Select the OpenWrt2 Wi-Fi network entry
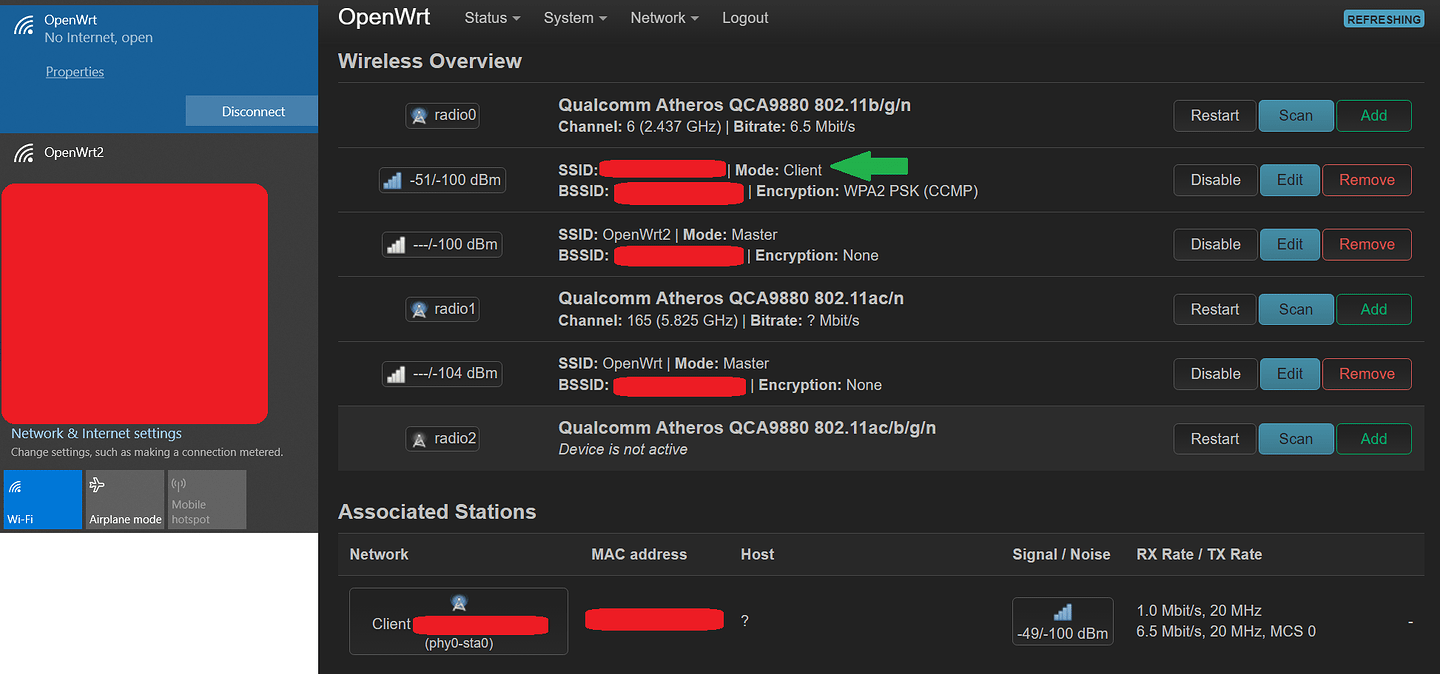Viewport: 1440px width, 674px height. (x=74, y=153)
